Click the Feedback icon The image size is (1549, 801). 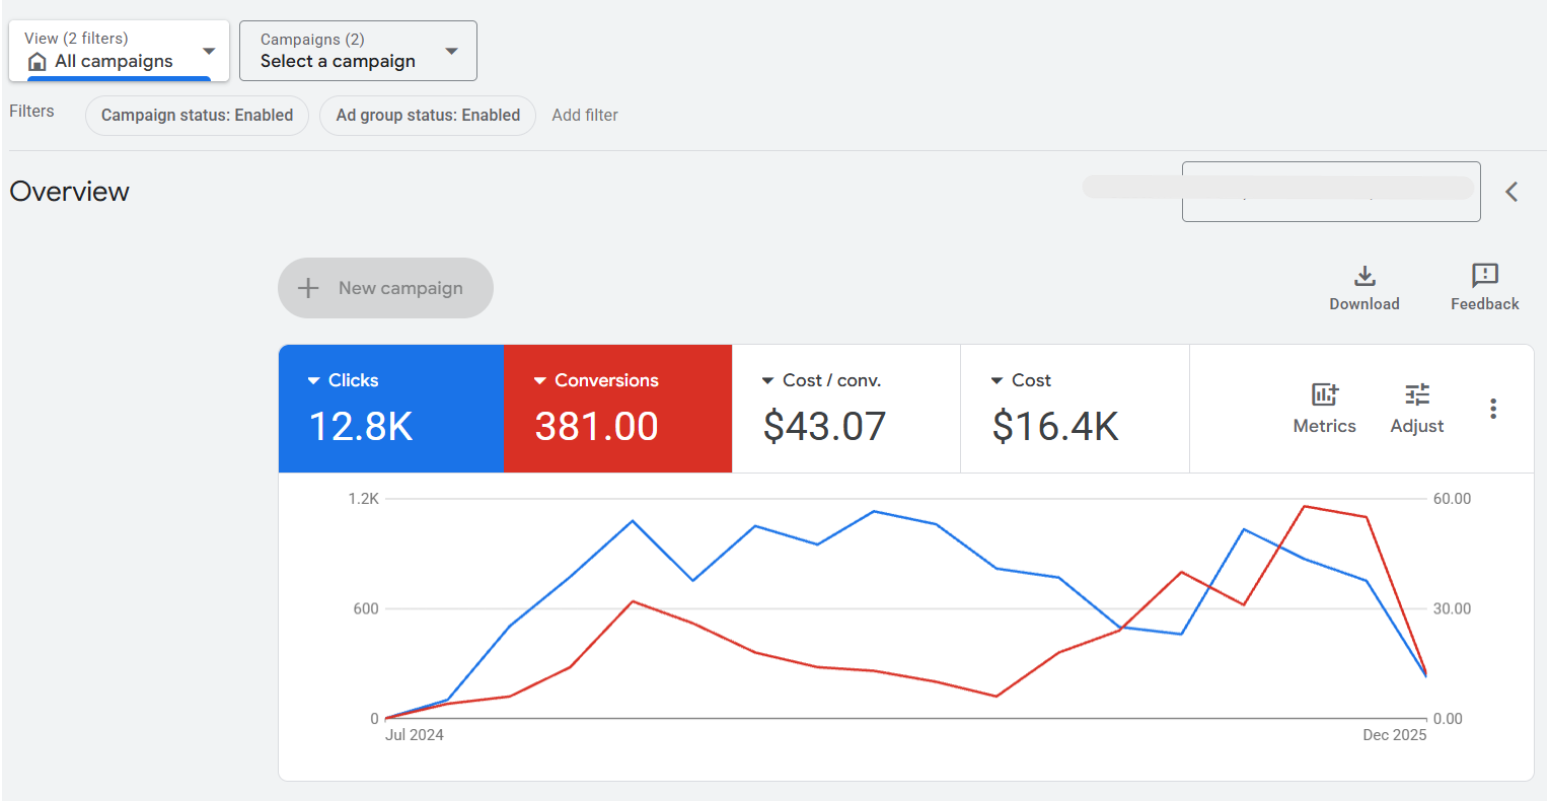click(1485, 275)
